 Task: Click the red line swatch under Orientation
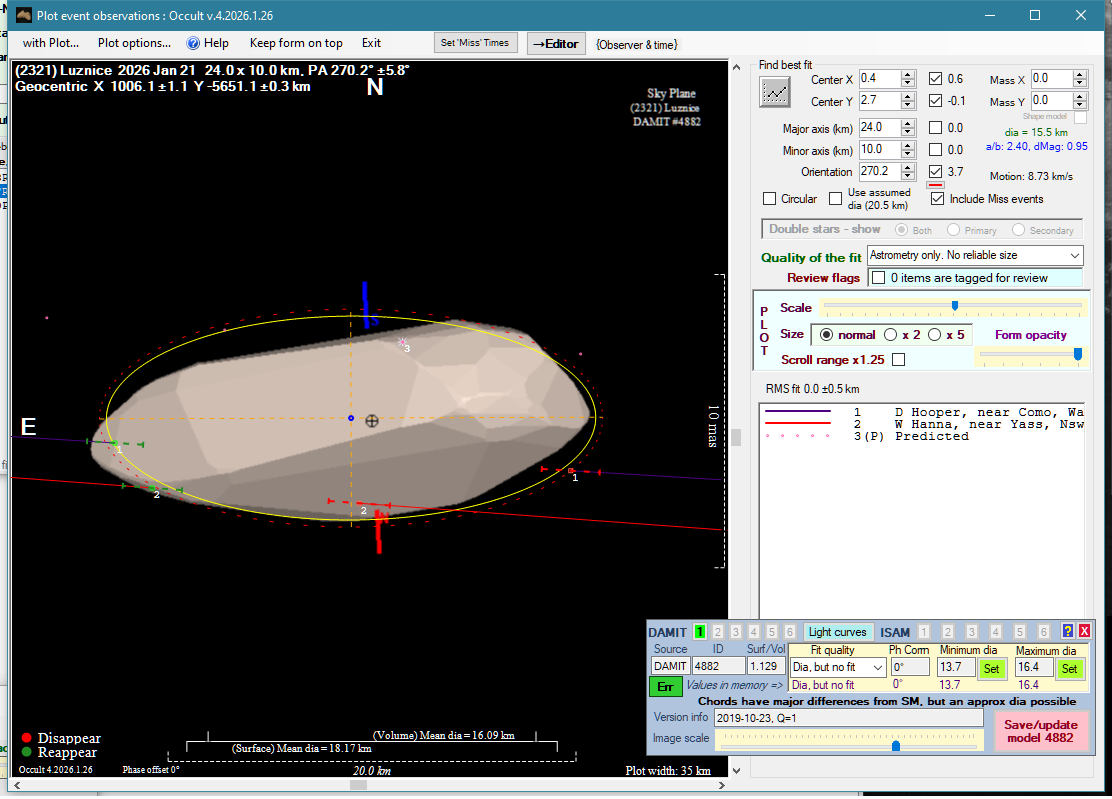(936, 185)
